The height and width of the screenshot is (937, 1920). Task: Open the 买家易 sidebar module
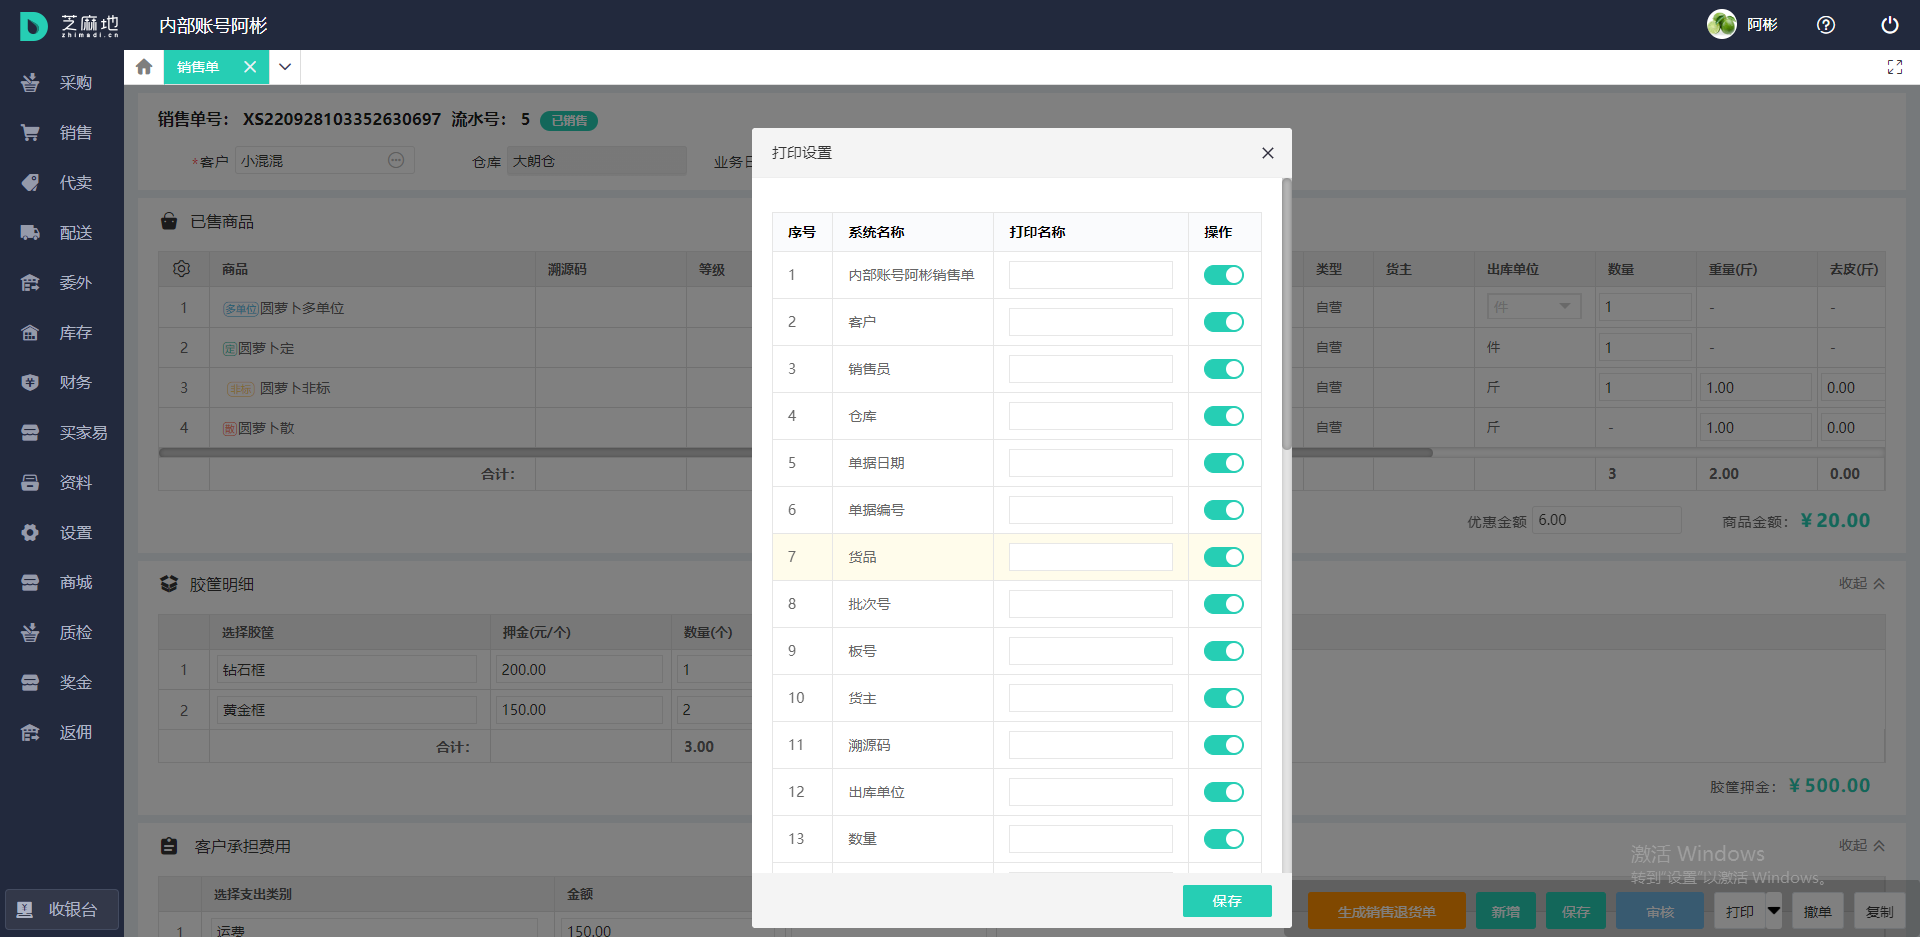(x=62, y=433)
